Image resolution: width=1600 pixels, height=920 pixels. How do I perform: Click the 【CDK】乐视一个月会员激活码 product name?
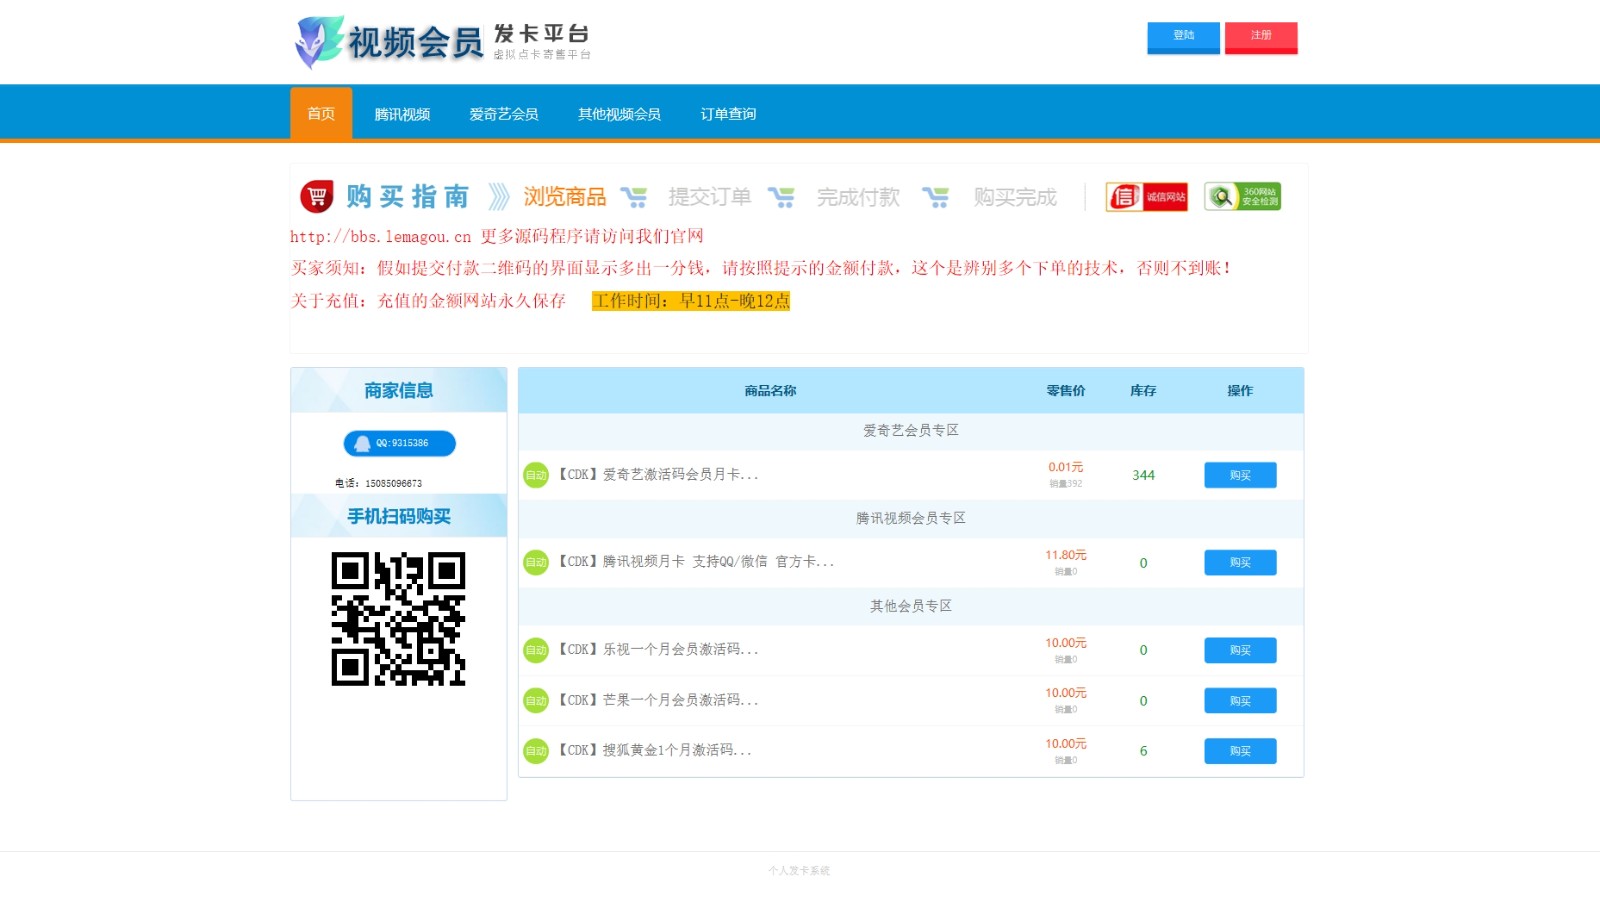(657, 650)
